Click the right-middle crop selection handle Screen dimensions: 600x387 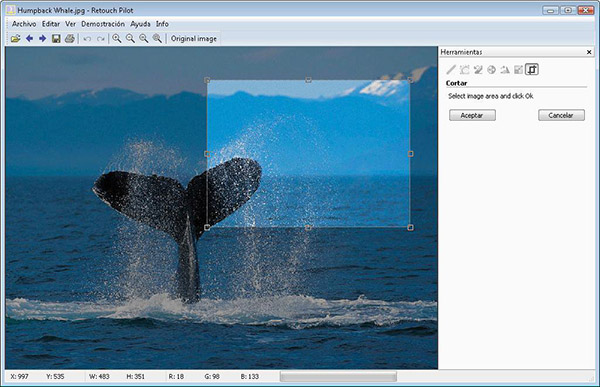(x=410, y=153)
